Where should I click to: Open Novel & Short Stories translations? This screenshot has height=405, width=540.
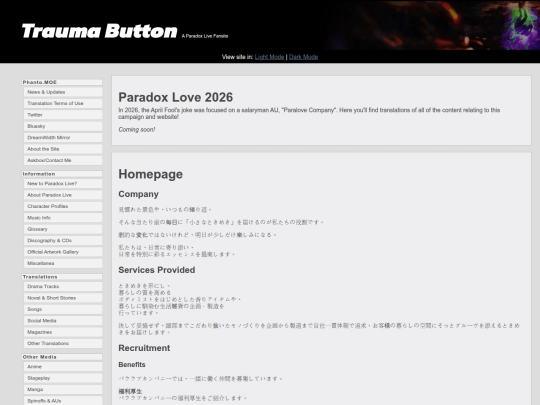[x=63, y=298]
